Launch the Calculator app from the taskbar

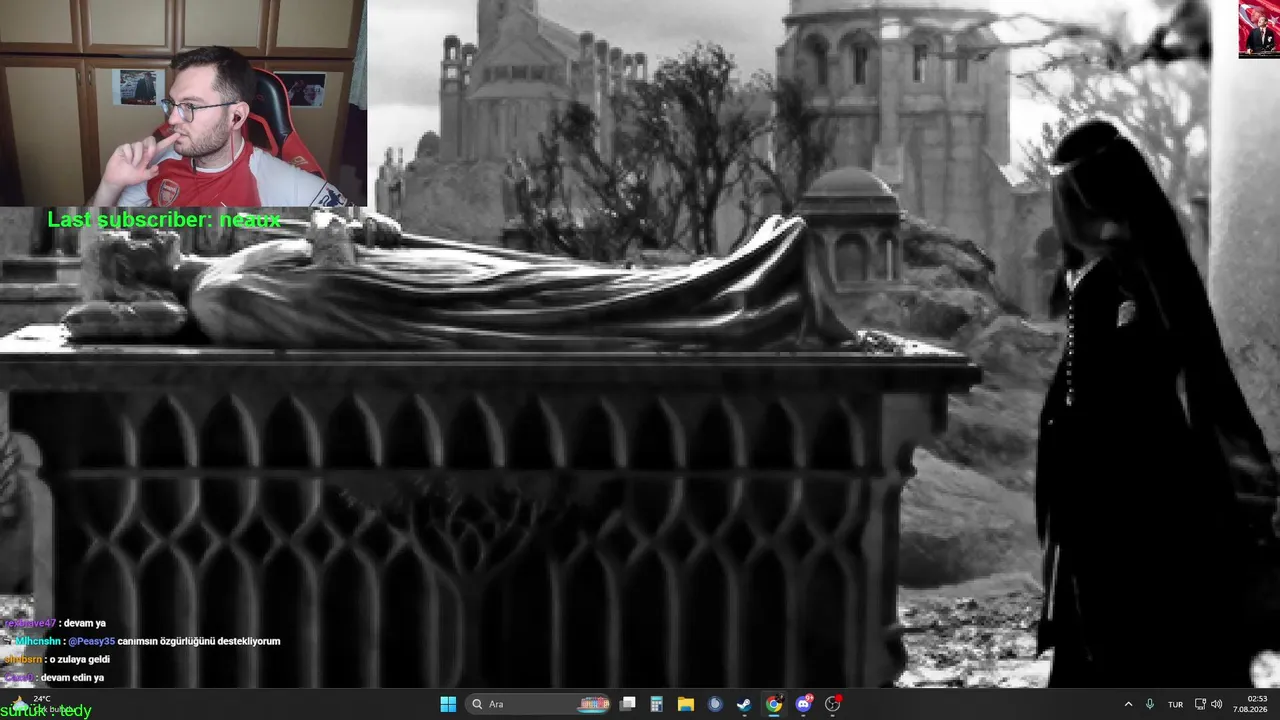(x=657, y=704)
